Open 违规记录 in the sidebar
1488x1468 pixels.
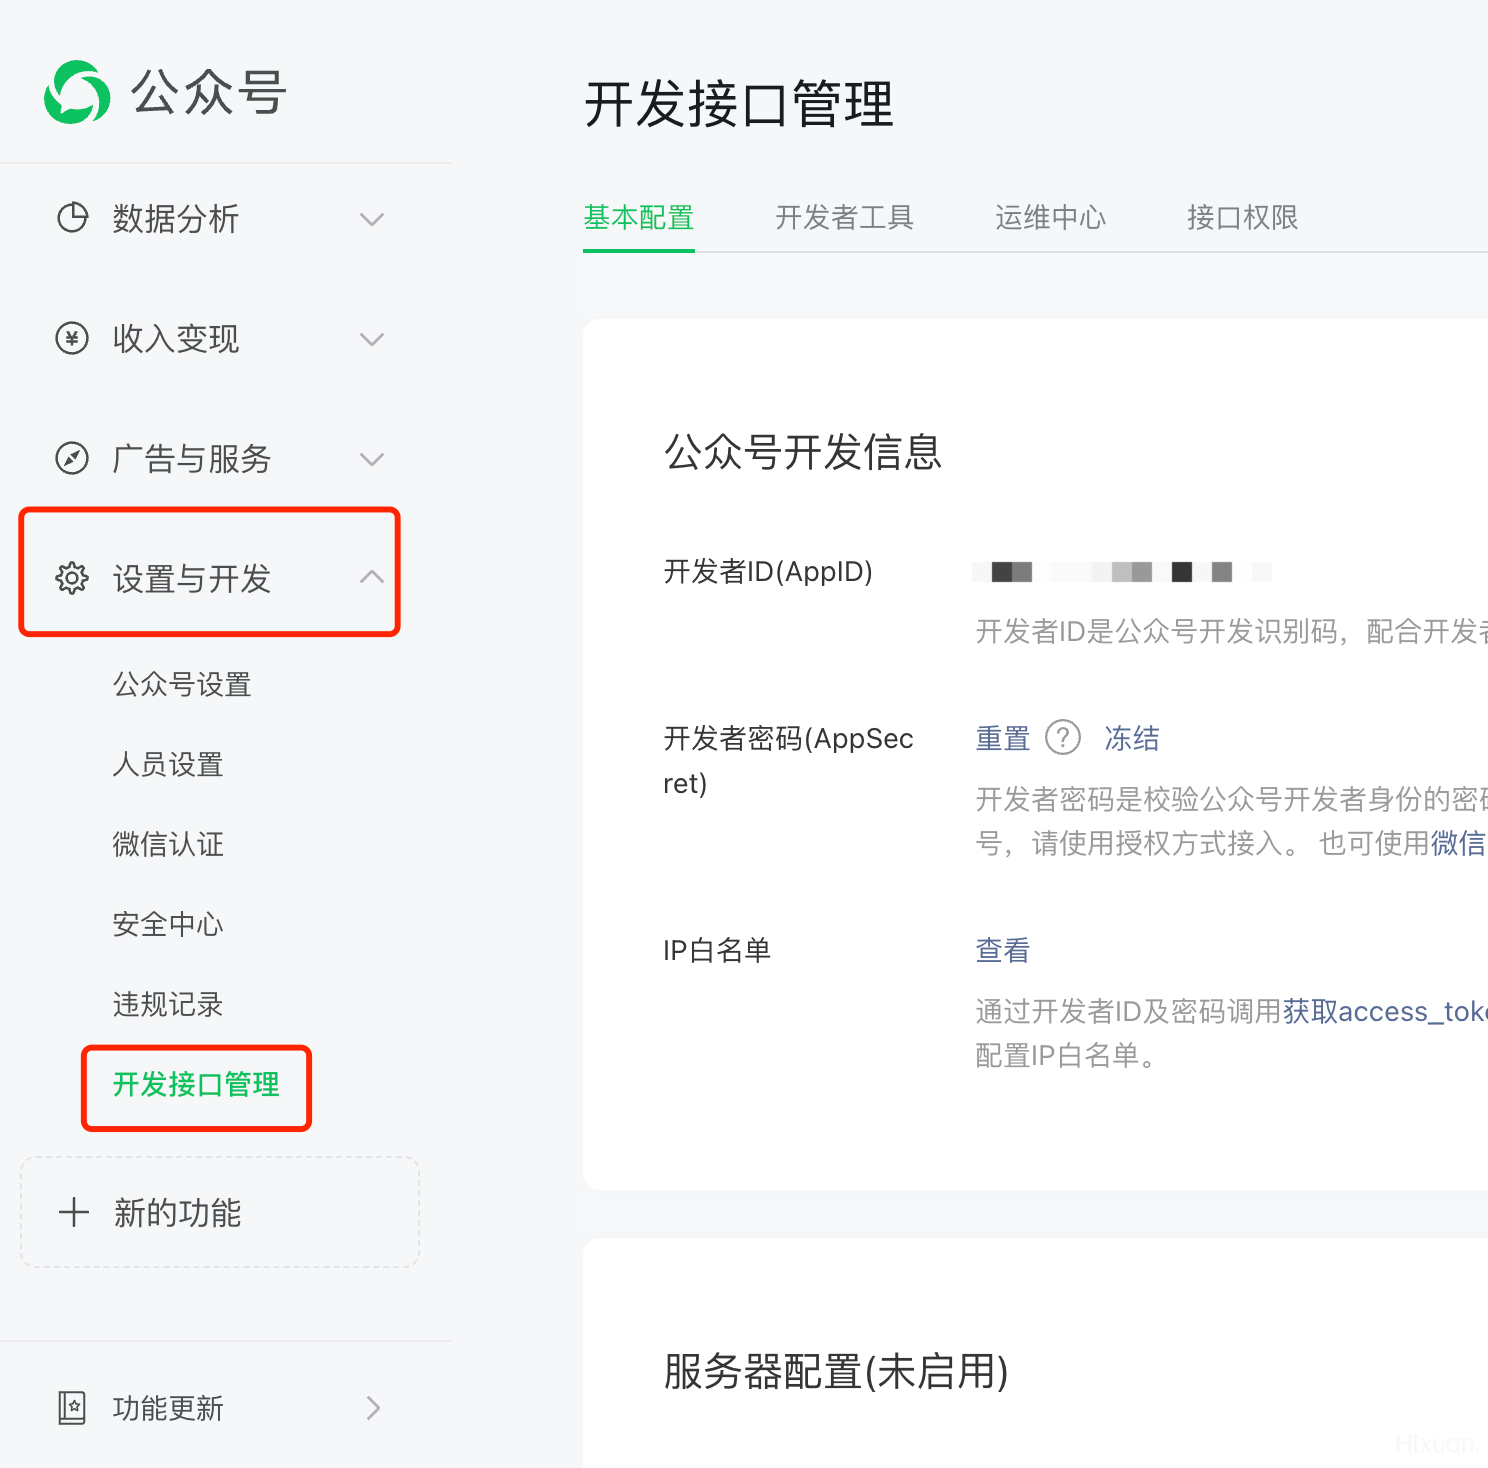168,1005
